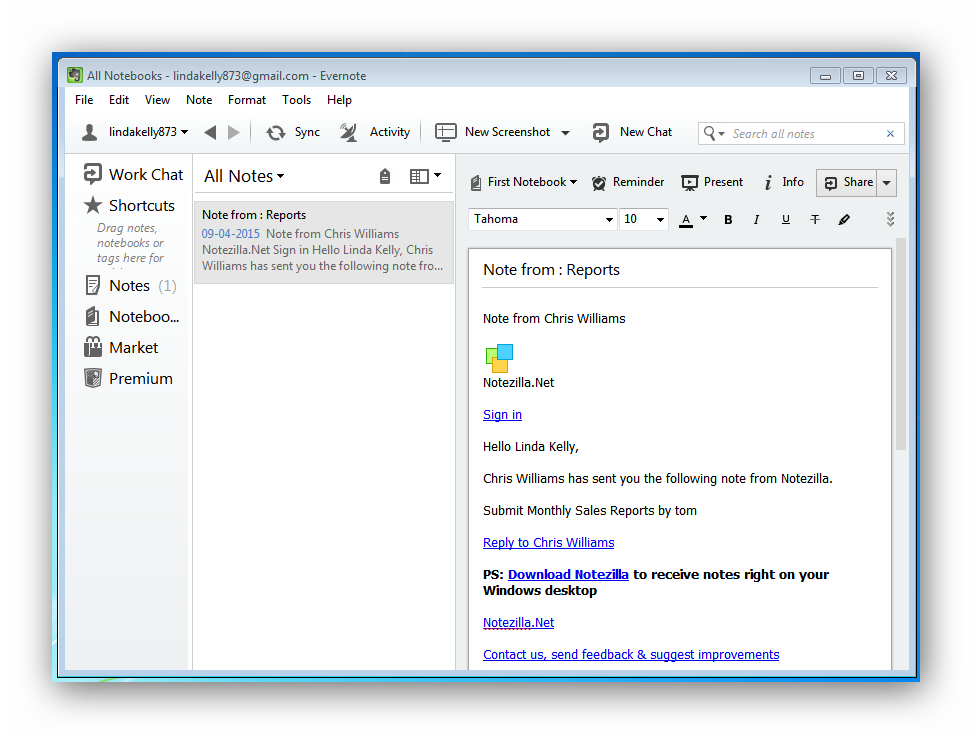Image resolution: width=972 pixels, height=734 pixels.
Task: Toggle bold formatting
Action: tap(728, 219)
